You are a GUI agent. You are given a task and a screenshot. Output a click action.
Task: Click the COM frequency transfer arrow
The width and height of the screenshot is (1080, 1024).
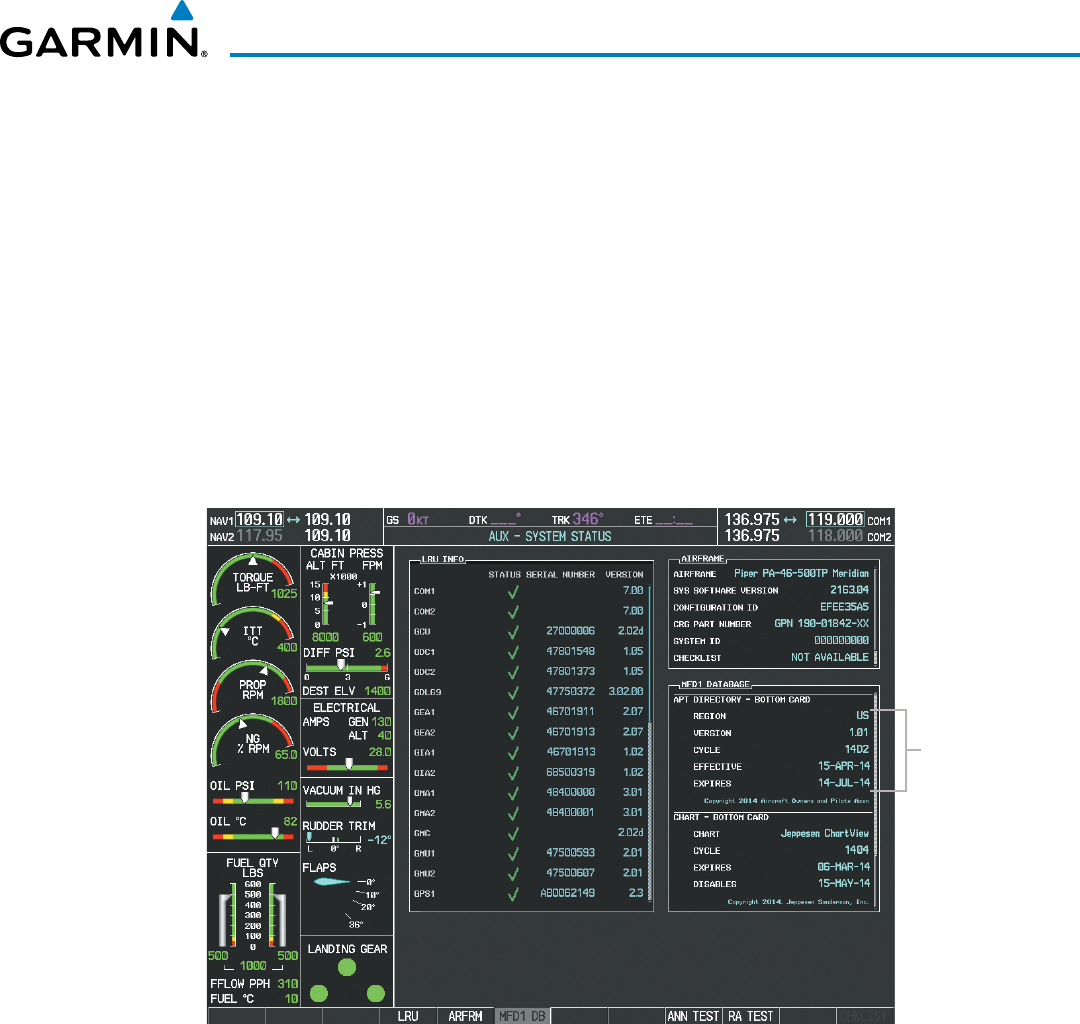[790, 520]
